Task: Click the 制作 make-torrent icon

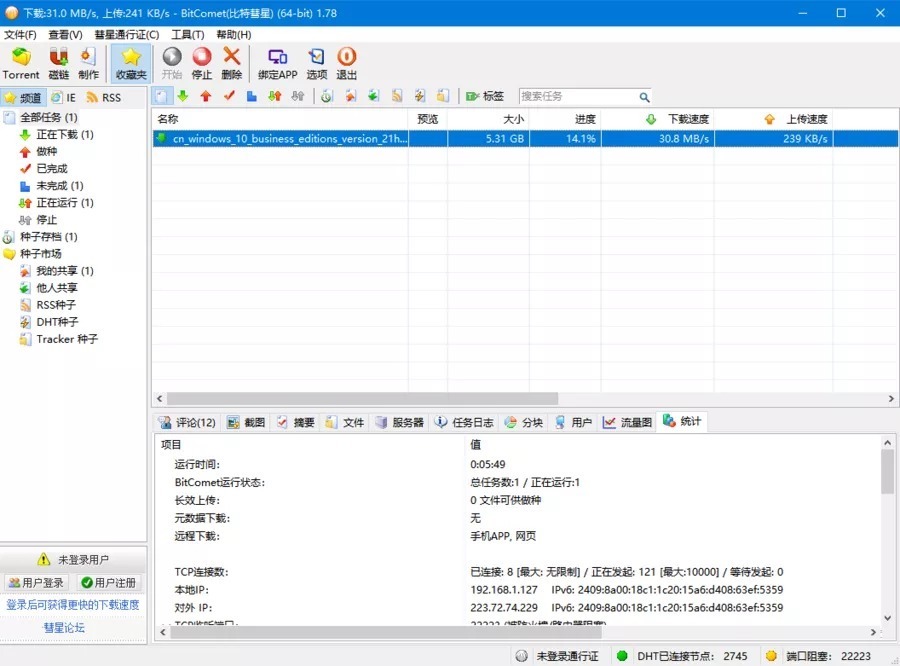Action: [x=88, y=63]
